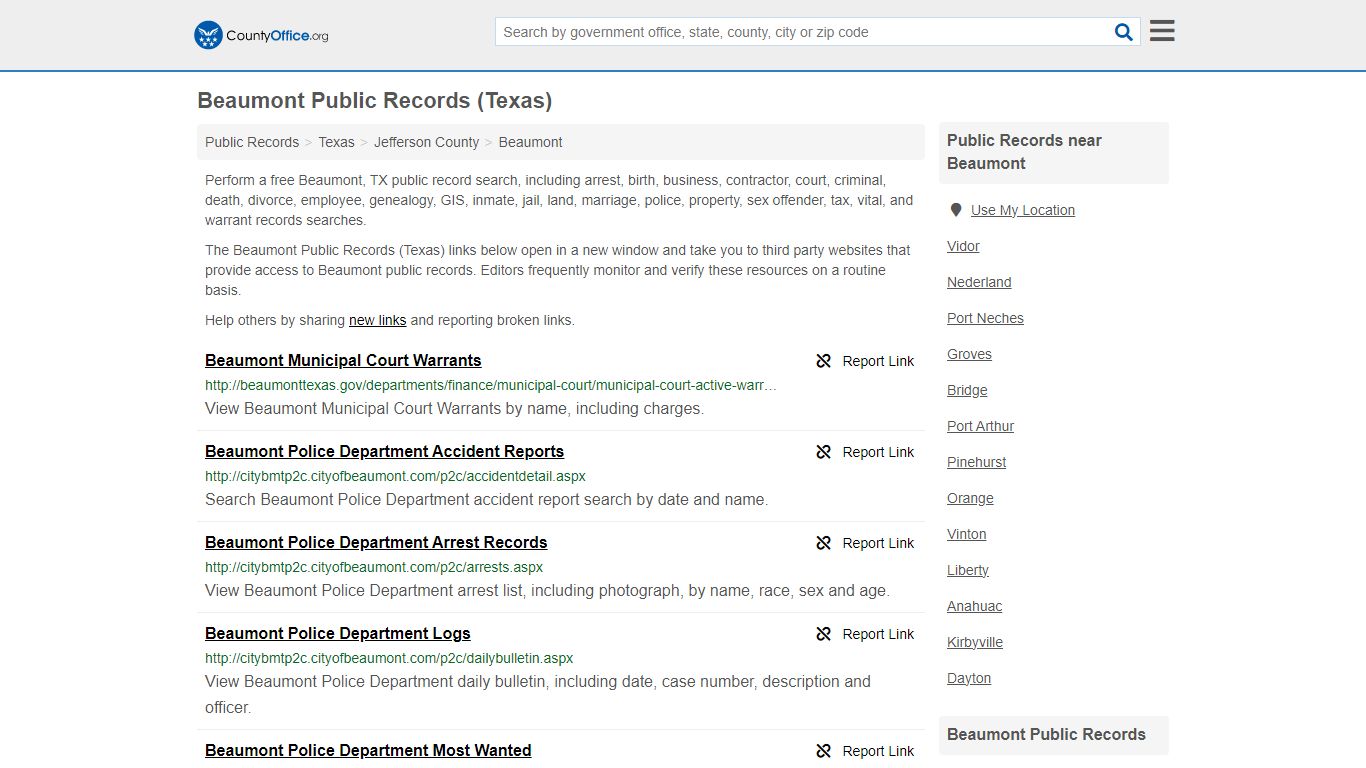This screenshot has width=1366, height=768.
Task: Click Report Link icon for Most Wanted
Action: click(x=823, y=751)
